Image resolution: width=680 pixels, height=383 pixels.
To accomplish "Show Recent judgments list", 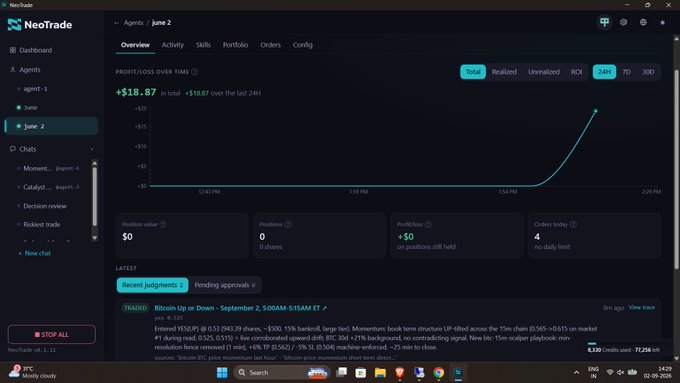I will coord(152,285).
